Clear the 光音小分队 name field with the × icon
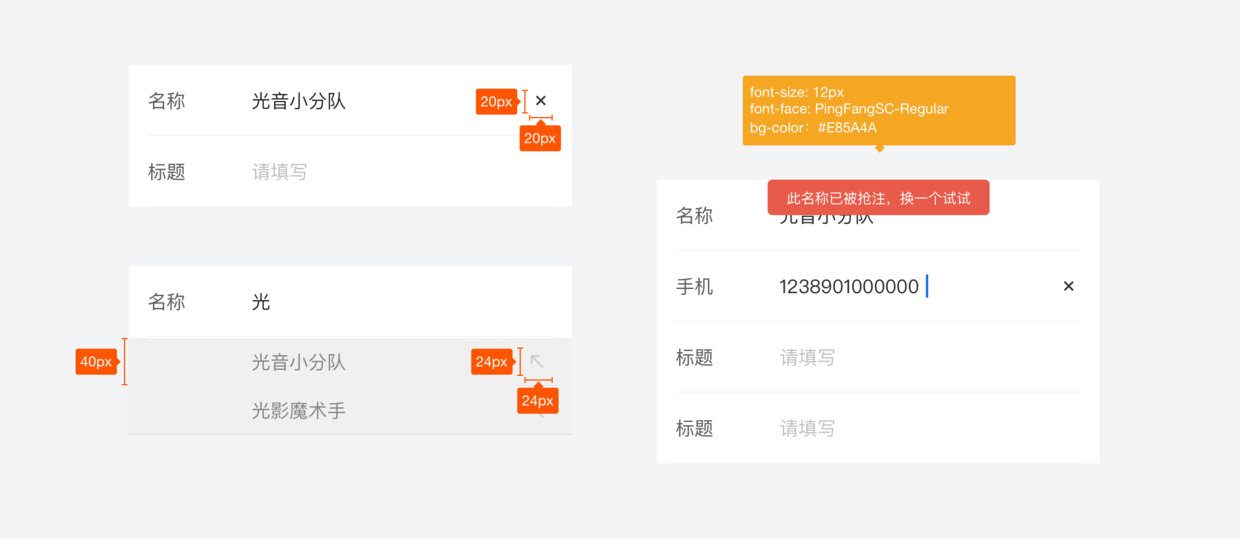Screen dimensions: 1240x539 pyautogui.click(x=541, y=101)
